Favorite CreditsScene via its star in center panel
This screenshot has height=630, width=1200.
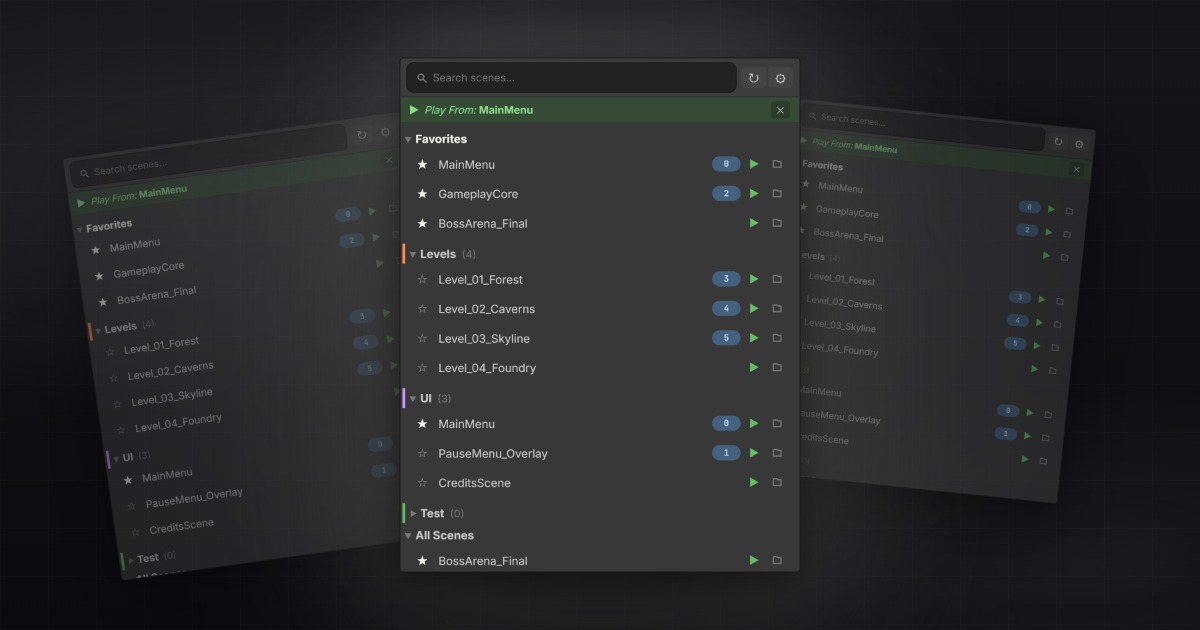click(x=422, y=483)
